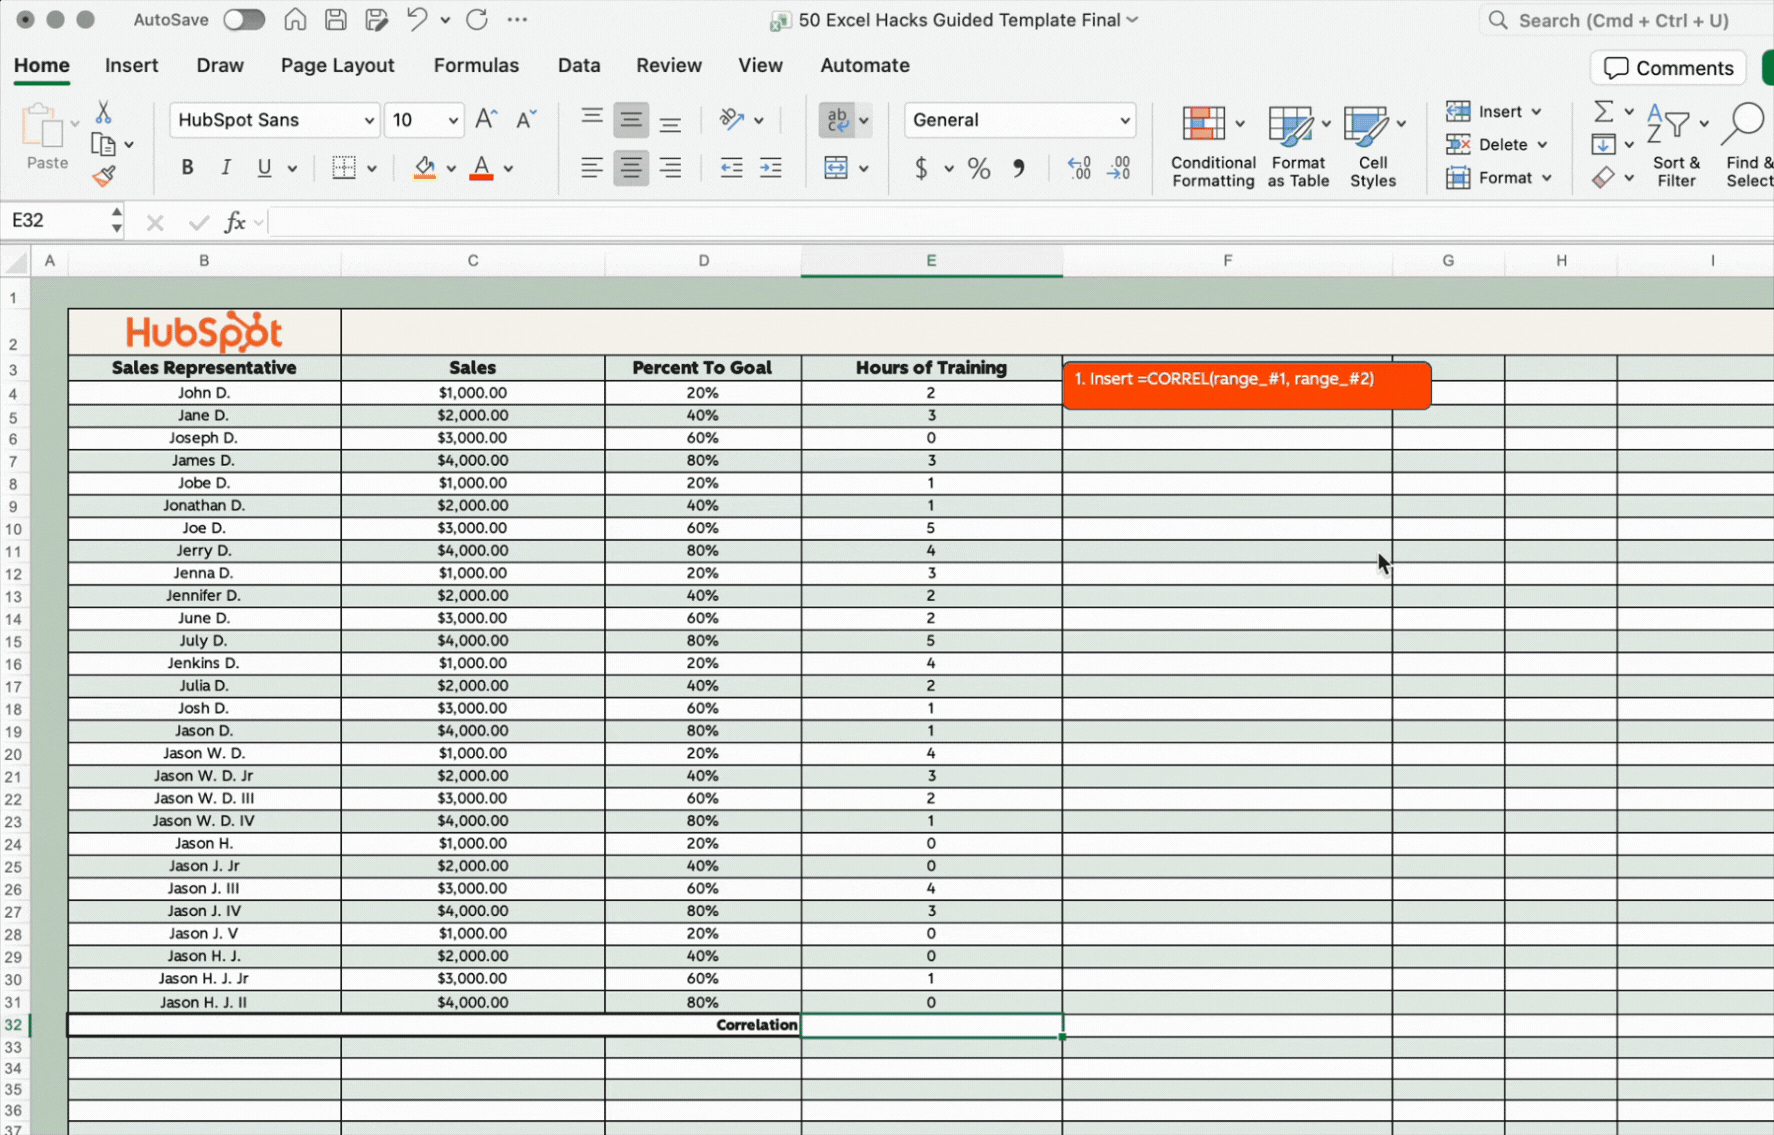Toggle italic formatting
The image size is (1774, 1135).
[226, 168]
